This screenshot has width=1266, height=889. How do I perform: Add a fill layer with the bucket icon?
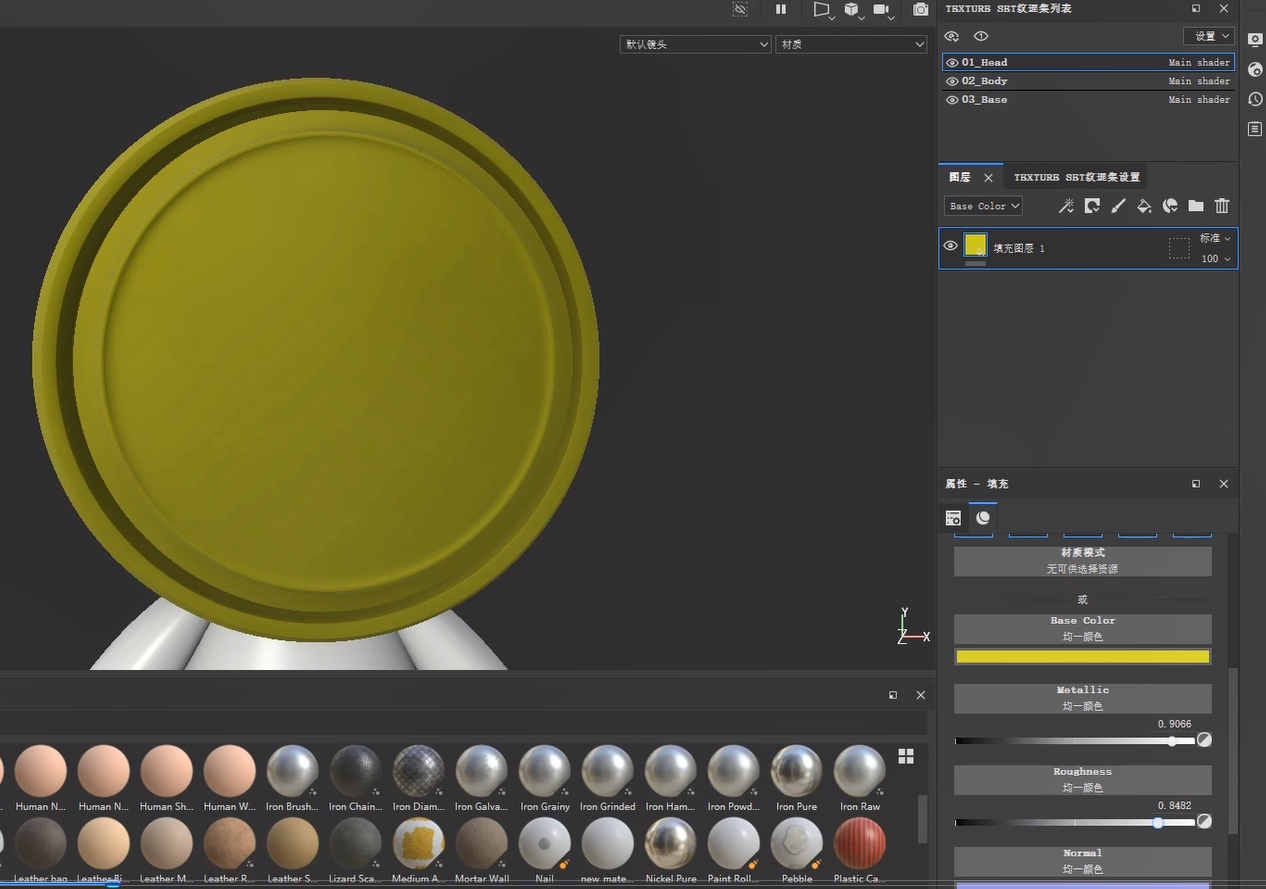point(1144,206)
